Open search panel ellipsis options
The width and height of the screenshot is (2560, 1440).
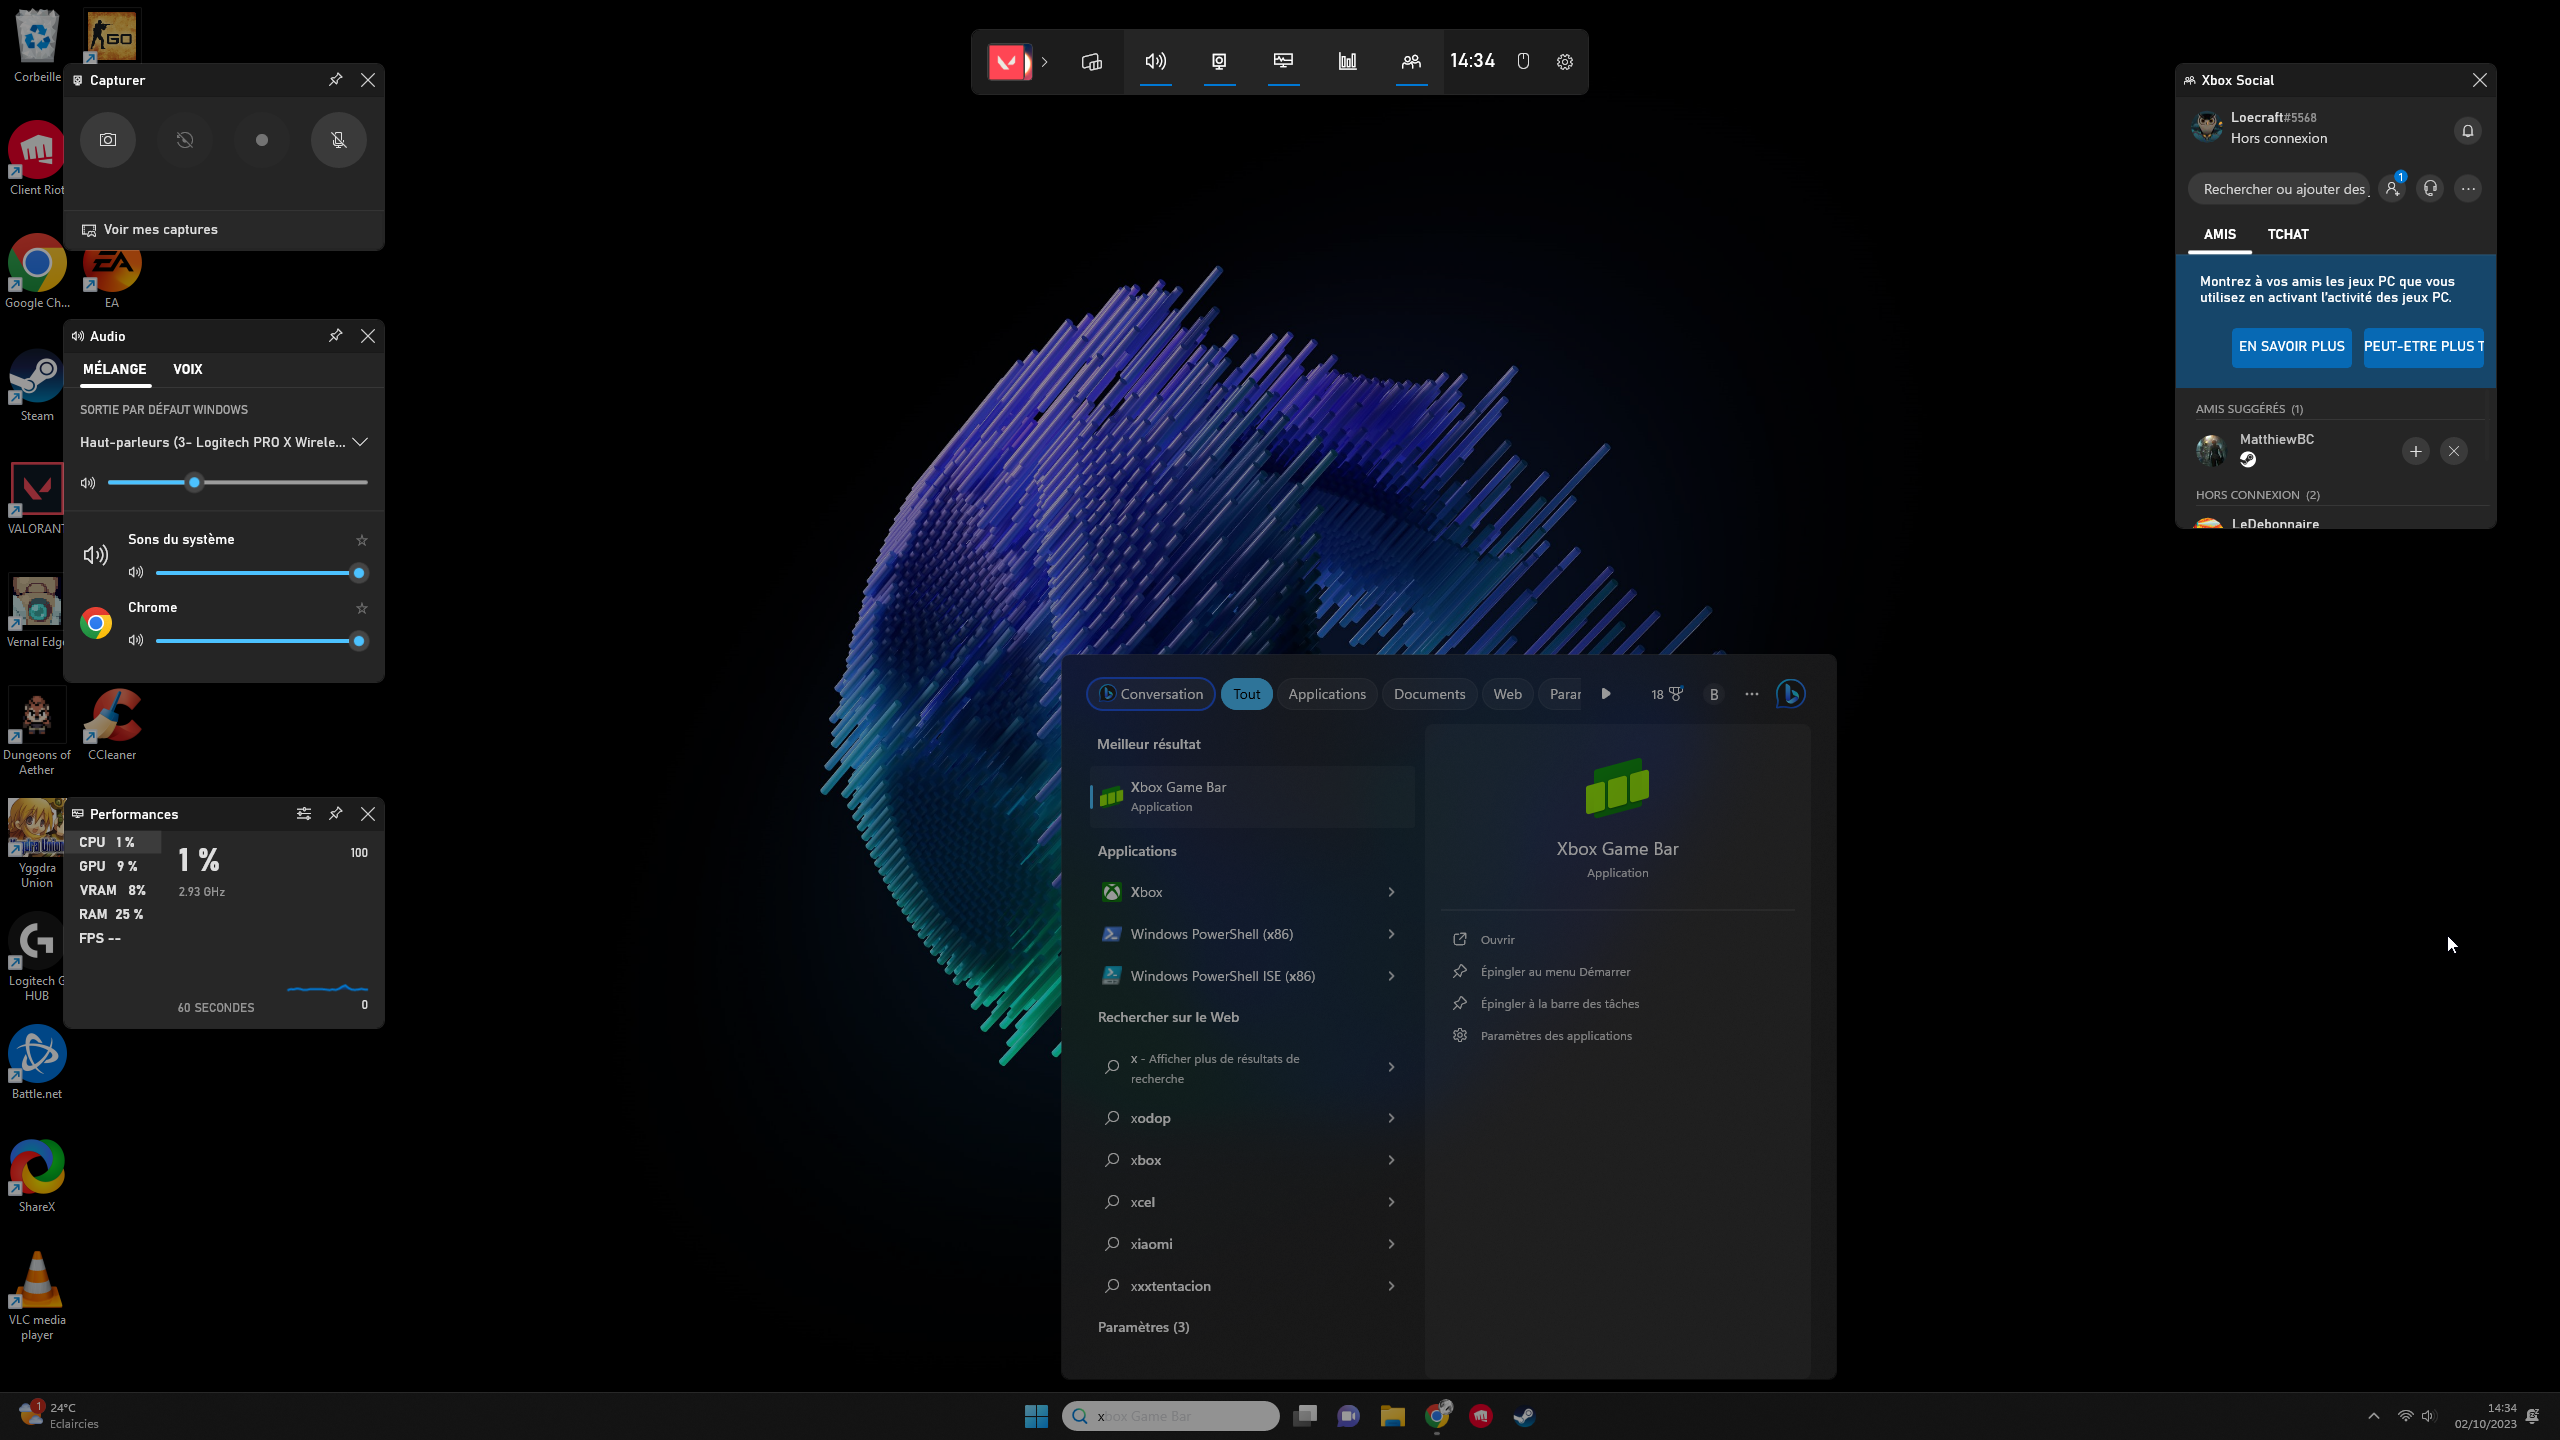(x=1752, y=694)
